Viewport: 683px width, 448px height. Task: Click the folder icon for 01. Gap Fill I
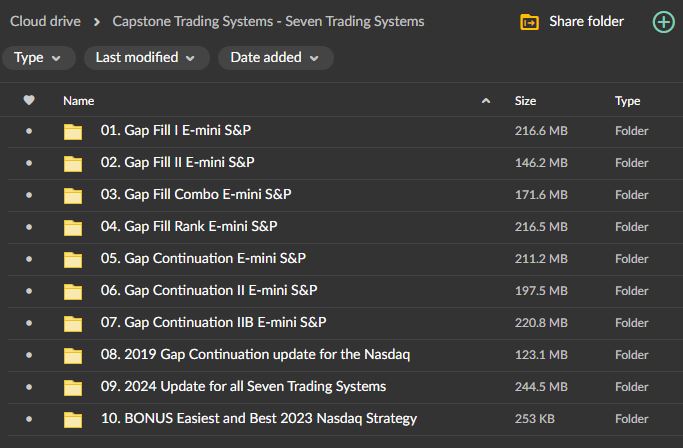point(73,131)
